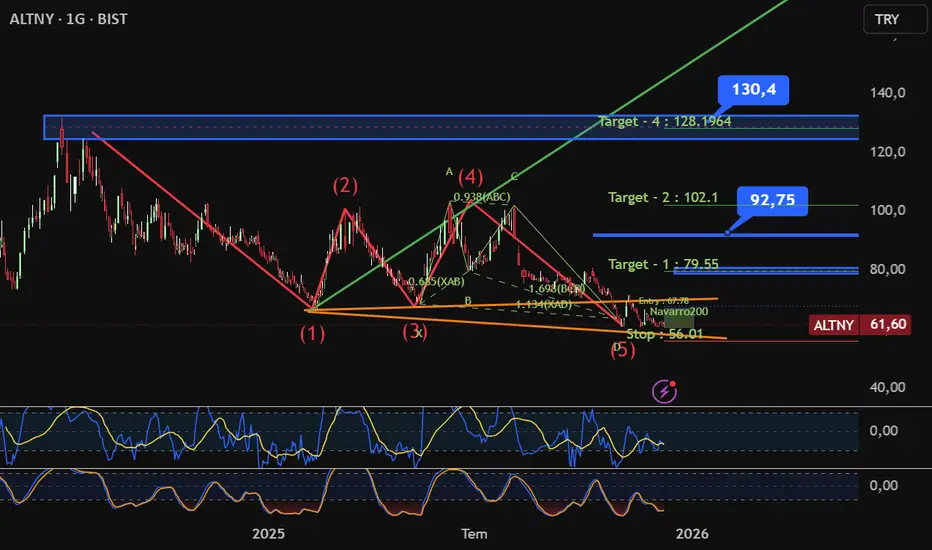The width and height of the screenshot is (932, 550).
Task: Select the red wave label (1)
Action: pos(312,334)
